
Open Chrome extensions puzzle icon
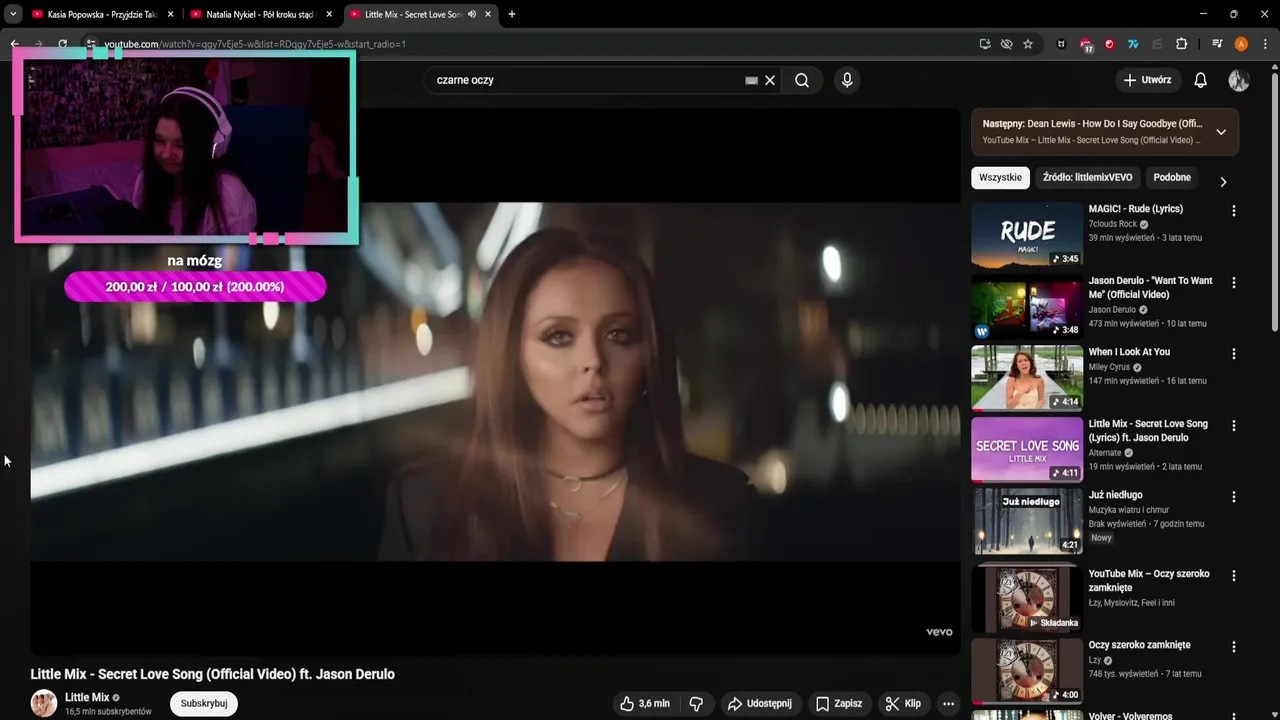coord(1181,44)
